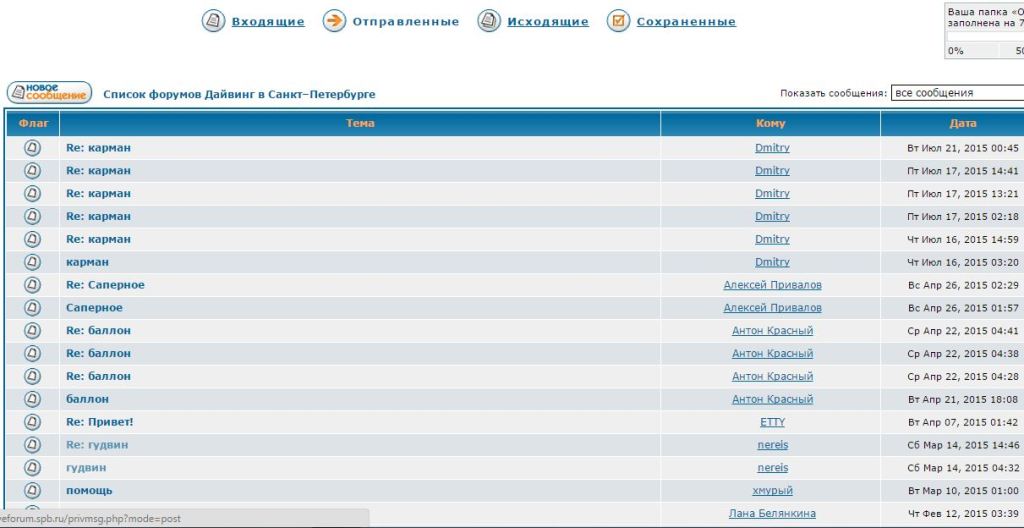Click the Inbox (Входящие) folder icon

click(x=213, y=21)
